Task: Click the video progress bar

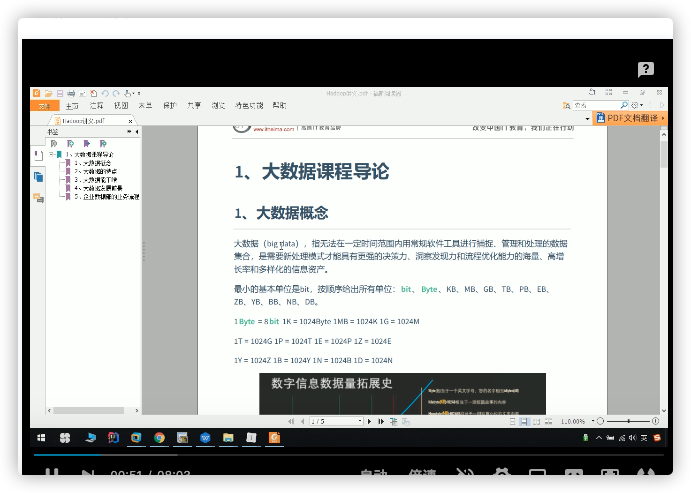Action: (x=348, y=455)
